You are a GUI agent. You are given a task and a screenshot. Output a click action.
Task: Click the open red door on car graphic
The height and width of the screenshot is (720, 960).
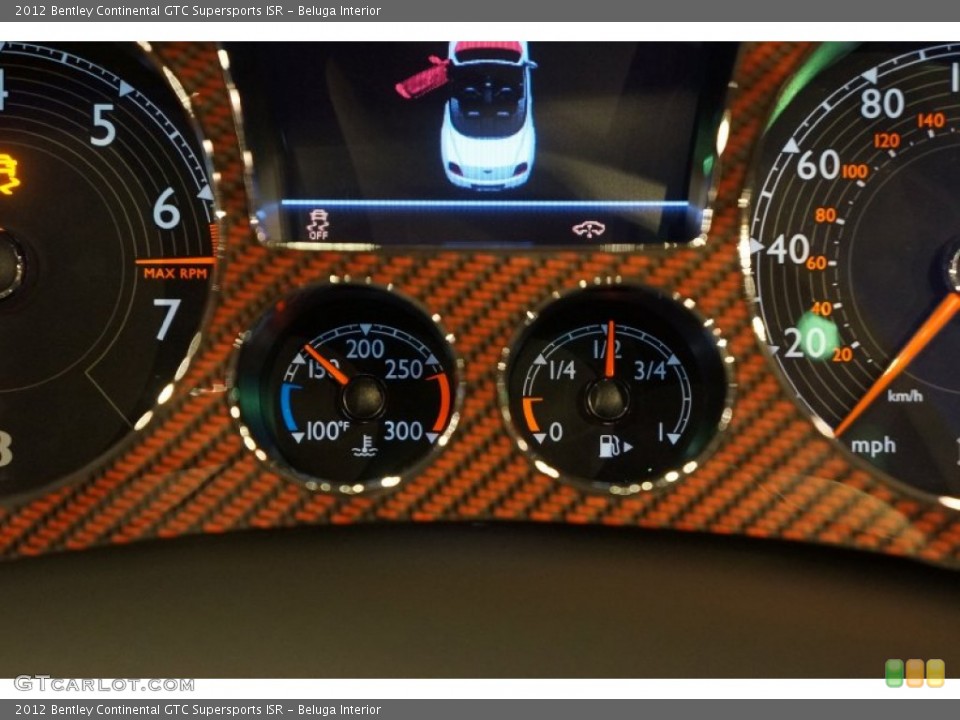tap(422, 78)
